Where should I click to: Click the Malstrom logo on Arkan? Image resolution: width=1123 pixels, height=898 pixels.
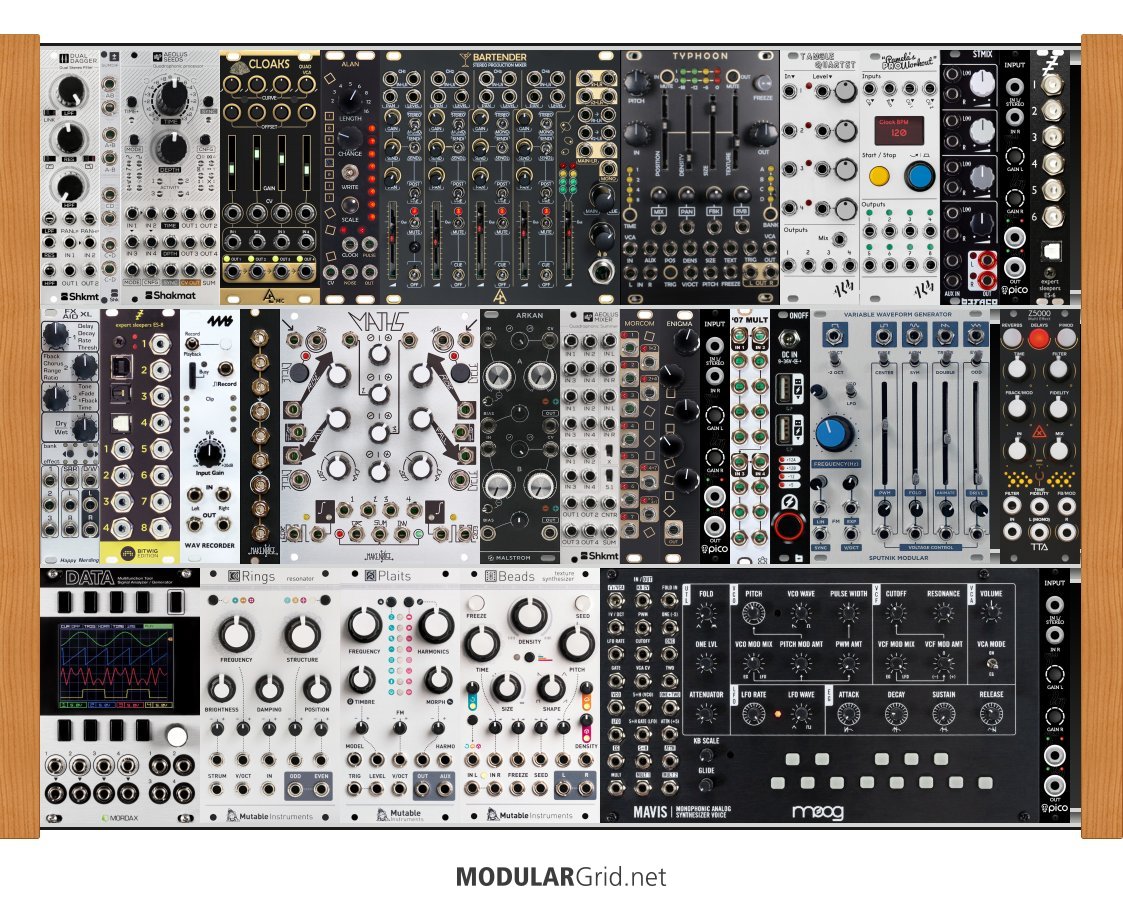(509, 557)
